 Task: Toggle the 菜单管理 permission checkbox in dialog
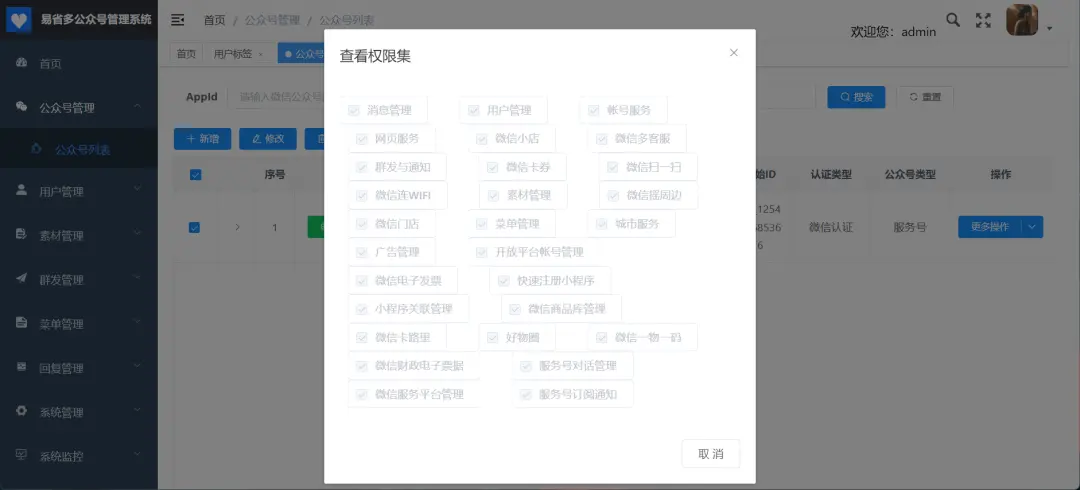(481, 224)
